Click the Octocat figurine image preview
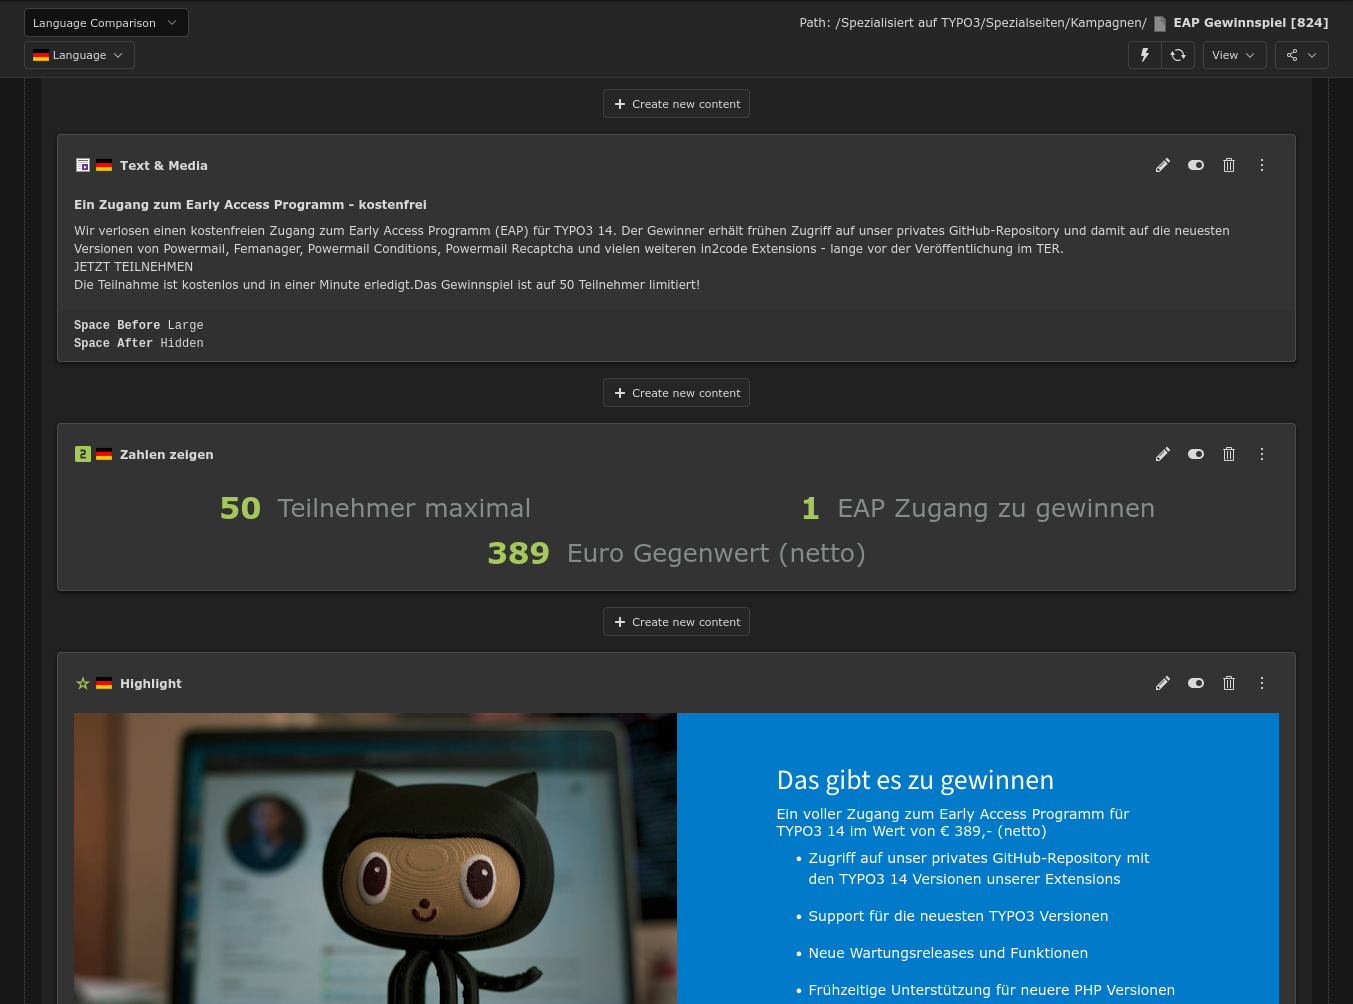 tap(375, 858)
